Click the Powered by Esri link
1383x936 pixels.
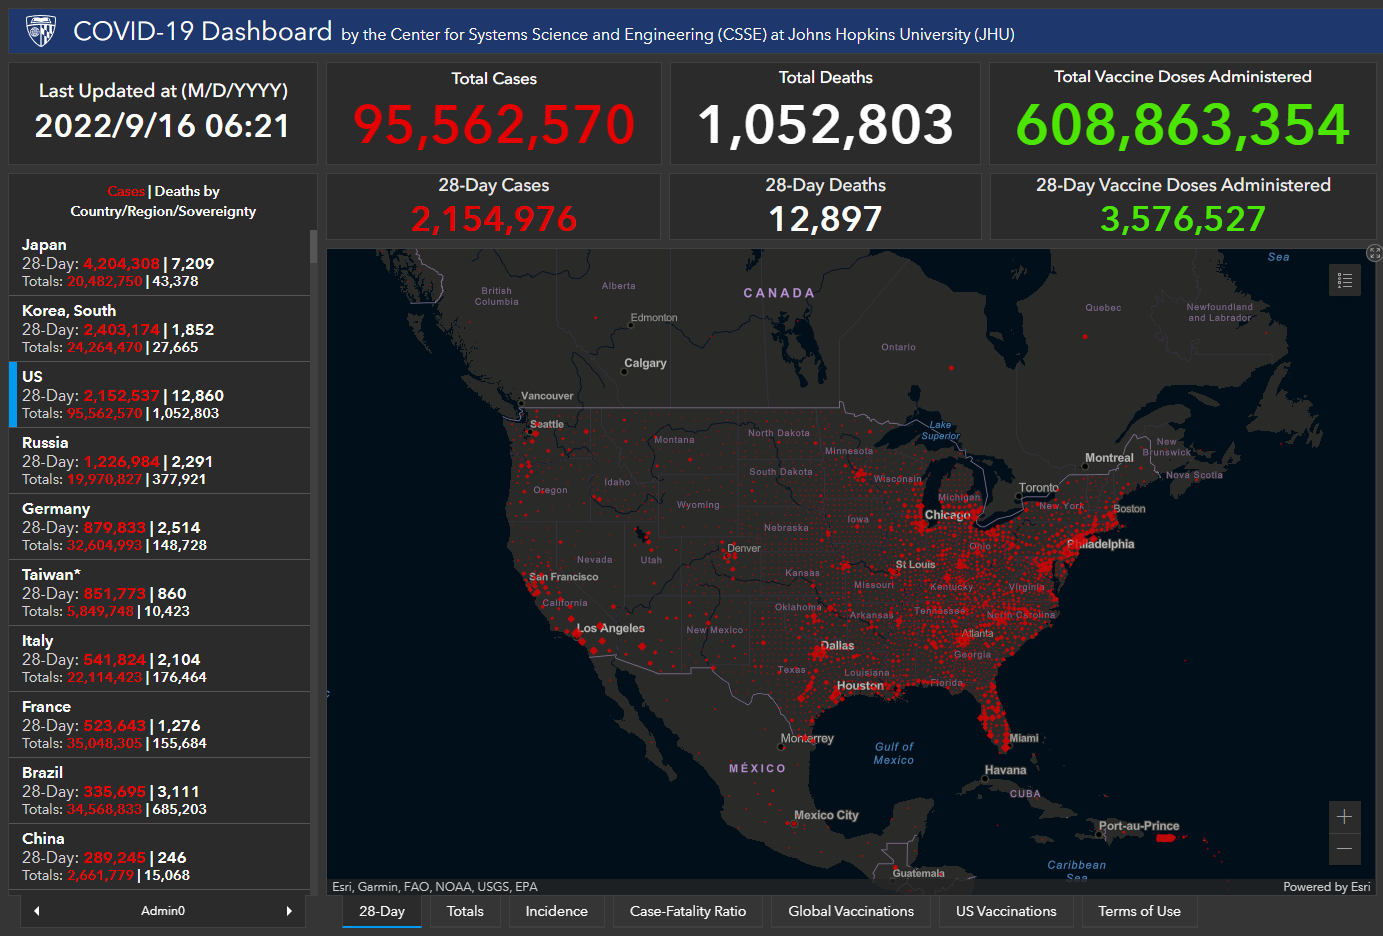[x=1327, y=887]
